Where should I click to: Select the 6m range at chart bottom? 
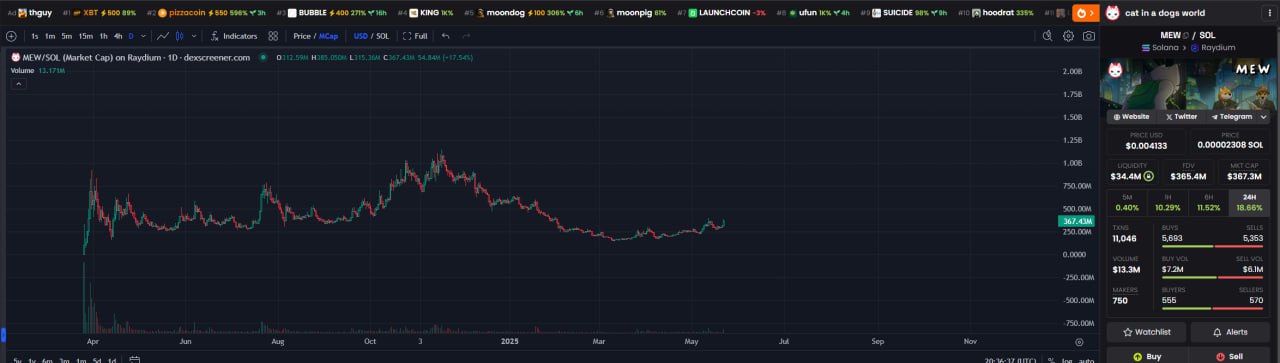[48, 360]
